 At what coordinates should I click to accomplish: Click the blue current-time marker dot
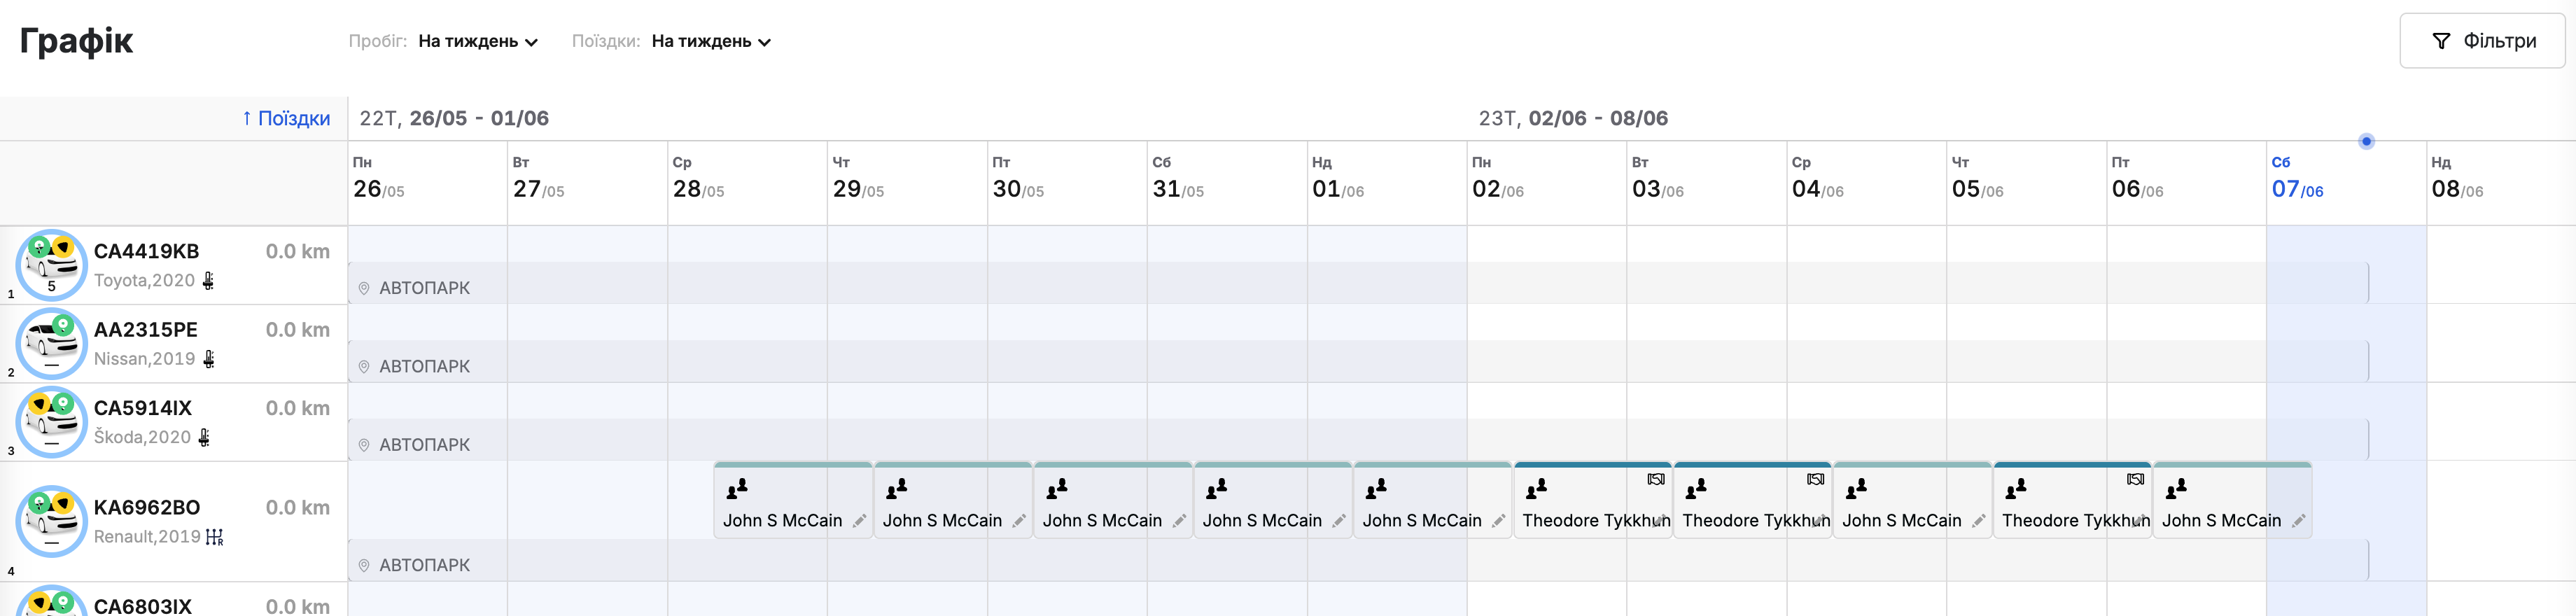pos(2366,141)
